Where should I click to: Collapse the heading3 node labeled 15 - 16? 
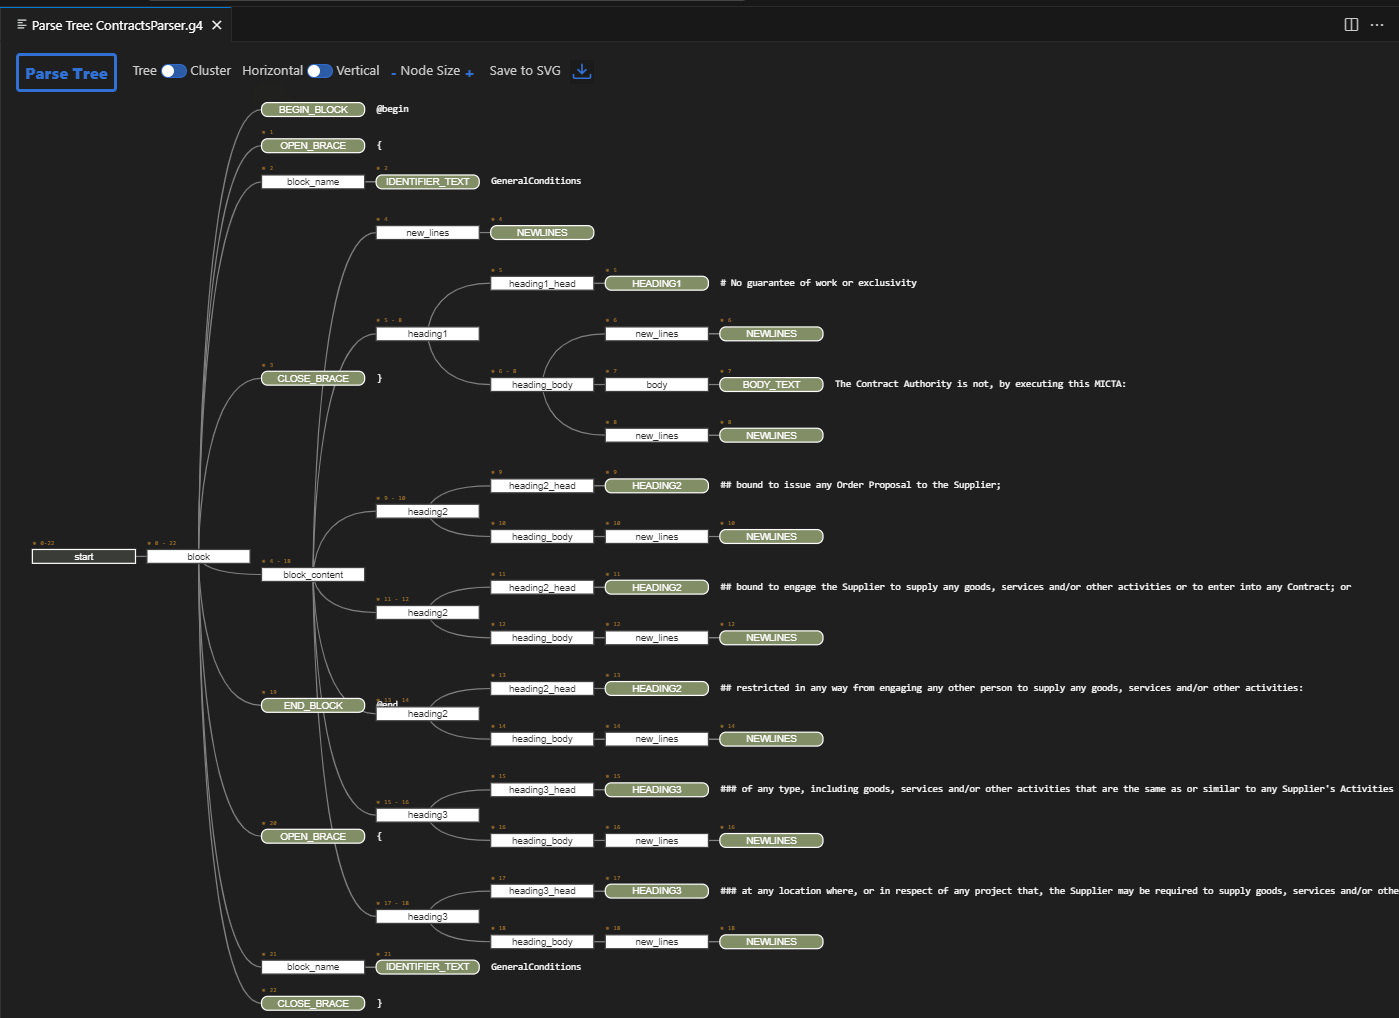428,815
